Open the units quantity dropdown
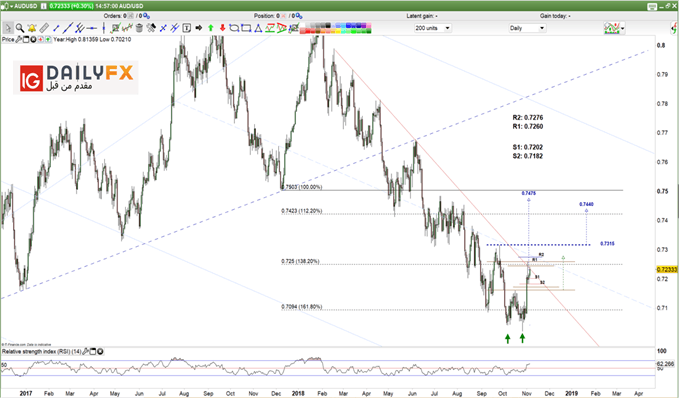 pos(433,28)
